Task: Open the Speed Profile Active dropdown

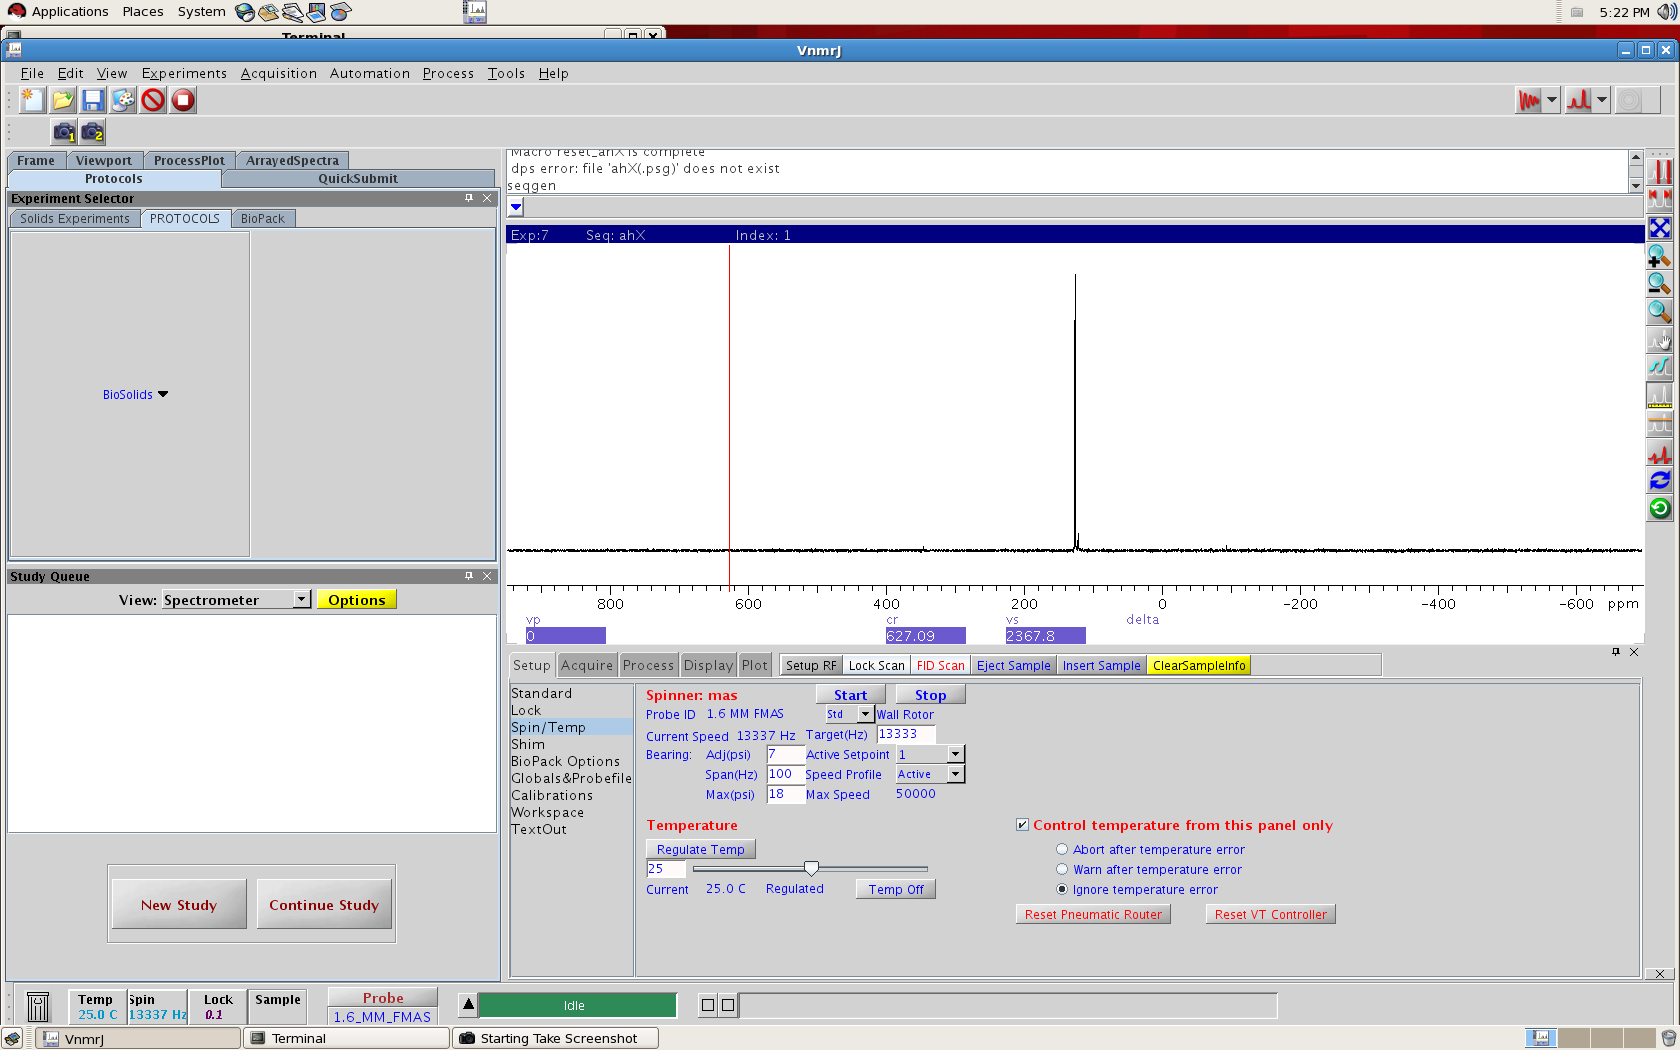Action: tap(955, 774)
